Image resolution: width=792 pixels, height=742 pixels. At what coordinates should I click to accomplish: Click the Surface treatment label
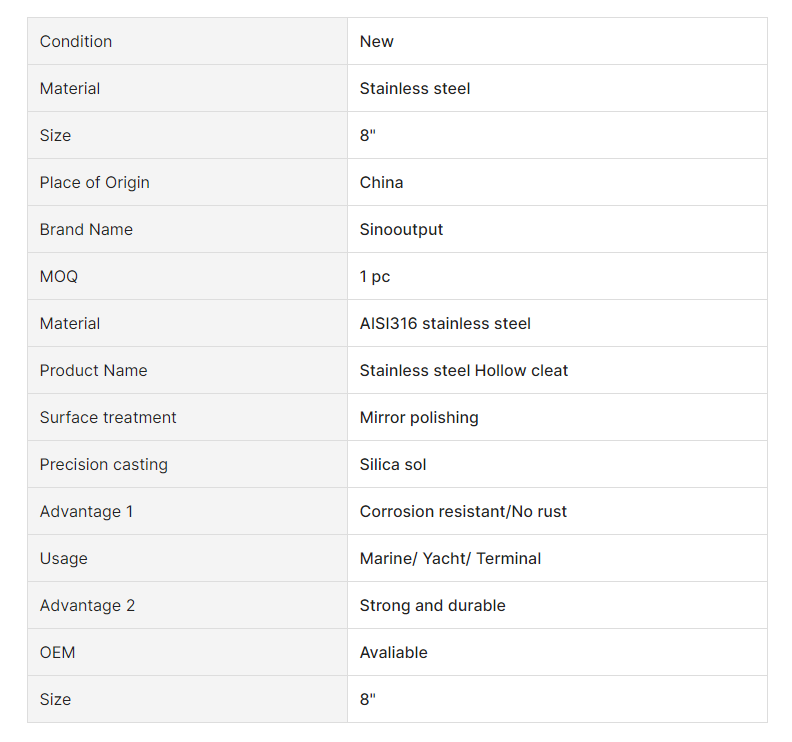[x=108, y=417]
